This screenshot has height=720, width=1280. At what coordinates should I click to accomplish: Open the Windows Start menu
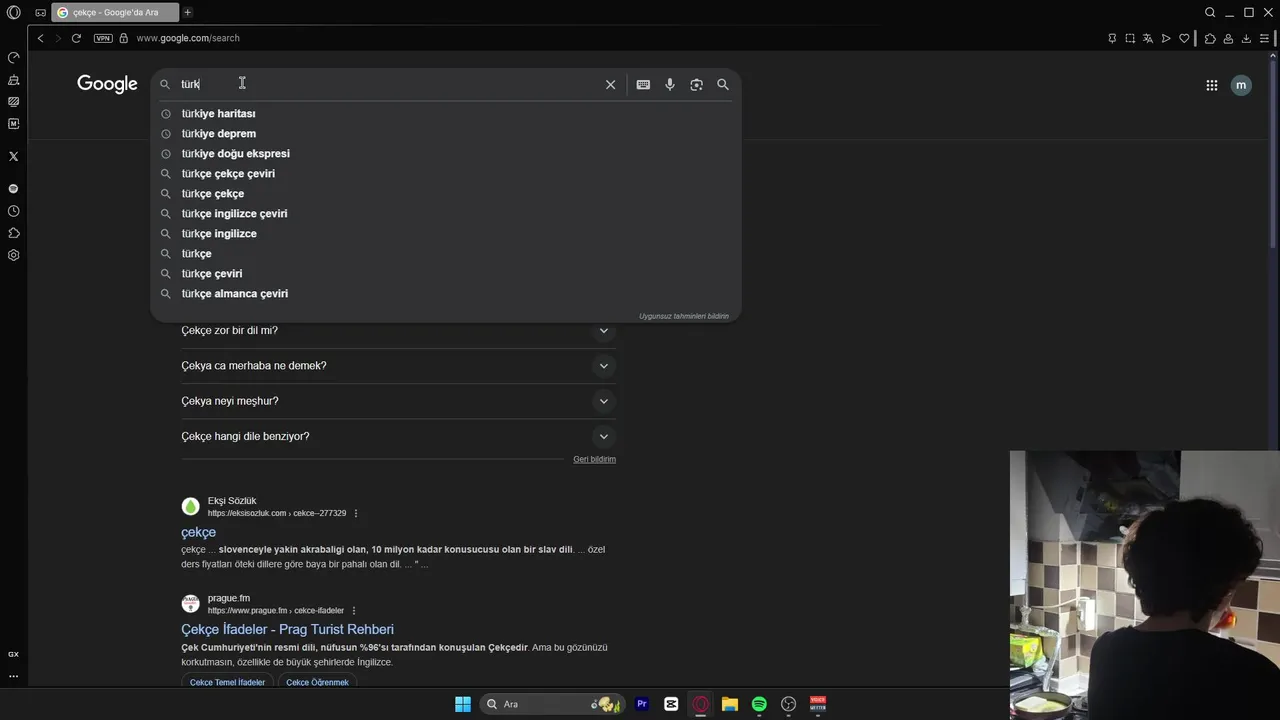point(463,704)
